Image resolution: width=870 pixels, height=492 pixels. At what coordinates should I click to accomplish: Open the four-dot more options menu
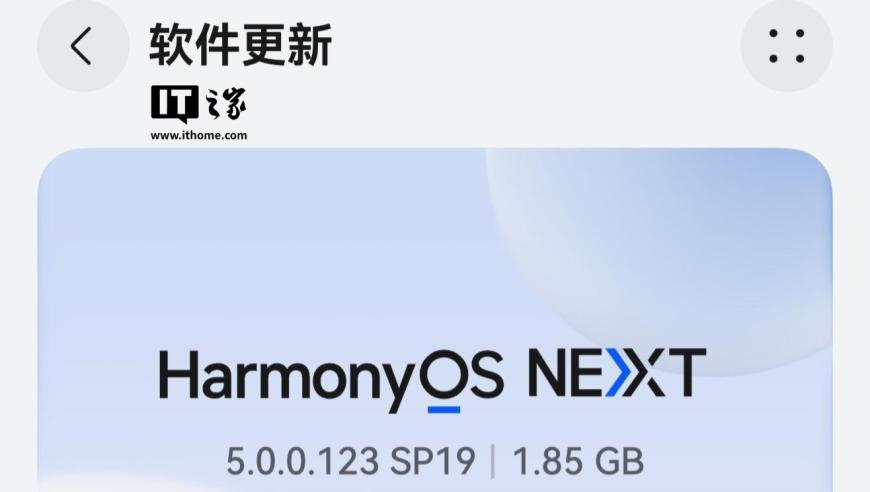[x=787, y=46]
